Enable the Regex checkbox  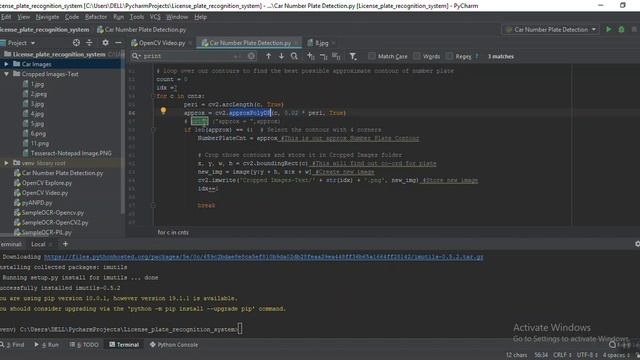pyautogui.click(x=449, y=56)
